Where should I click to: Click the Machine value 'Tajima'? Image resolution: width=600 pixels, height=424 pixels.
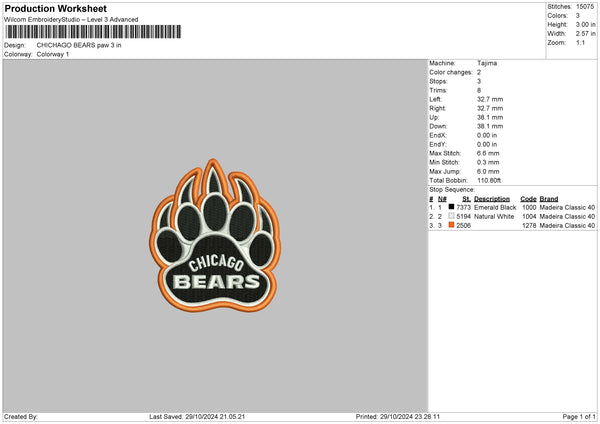[x=487, y=63]
